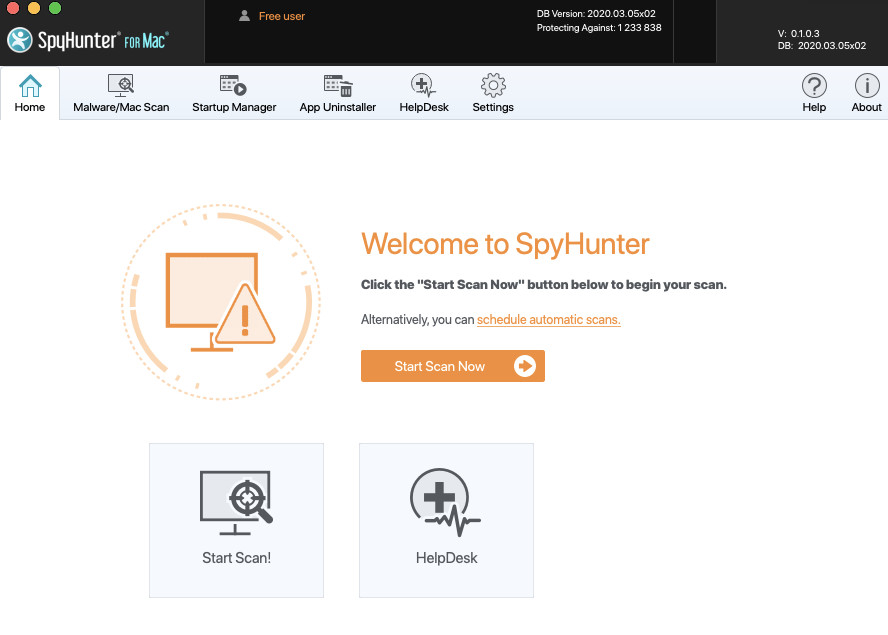Follow the schedule automatic scans link
The height and width of the screenshot is (635, 888).
[x=548, y=319]
